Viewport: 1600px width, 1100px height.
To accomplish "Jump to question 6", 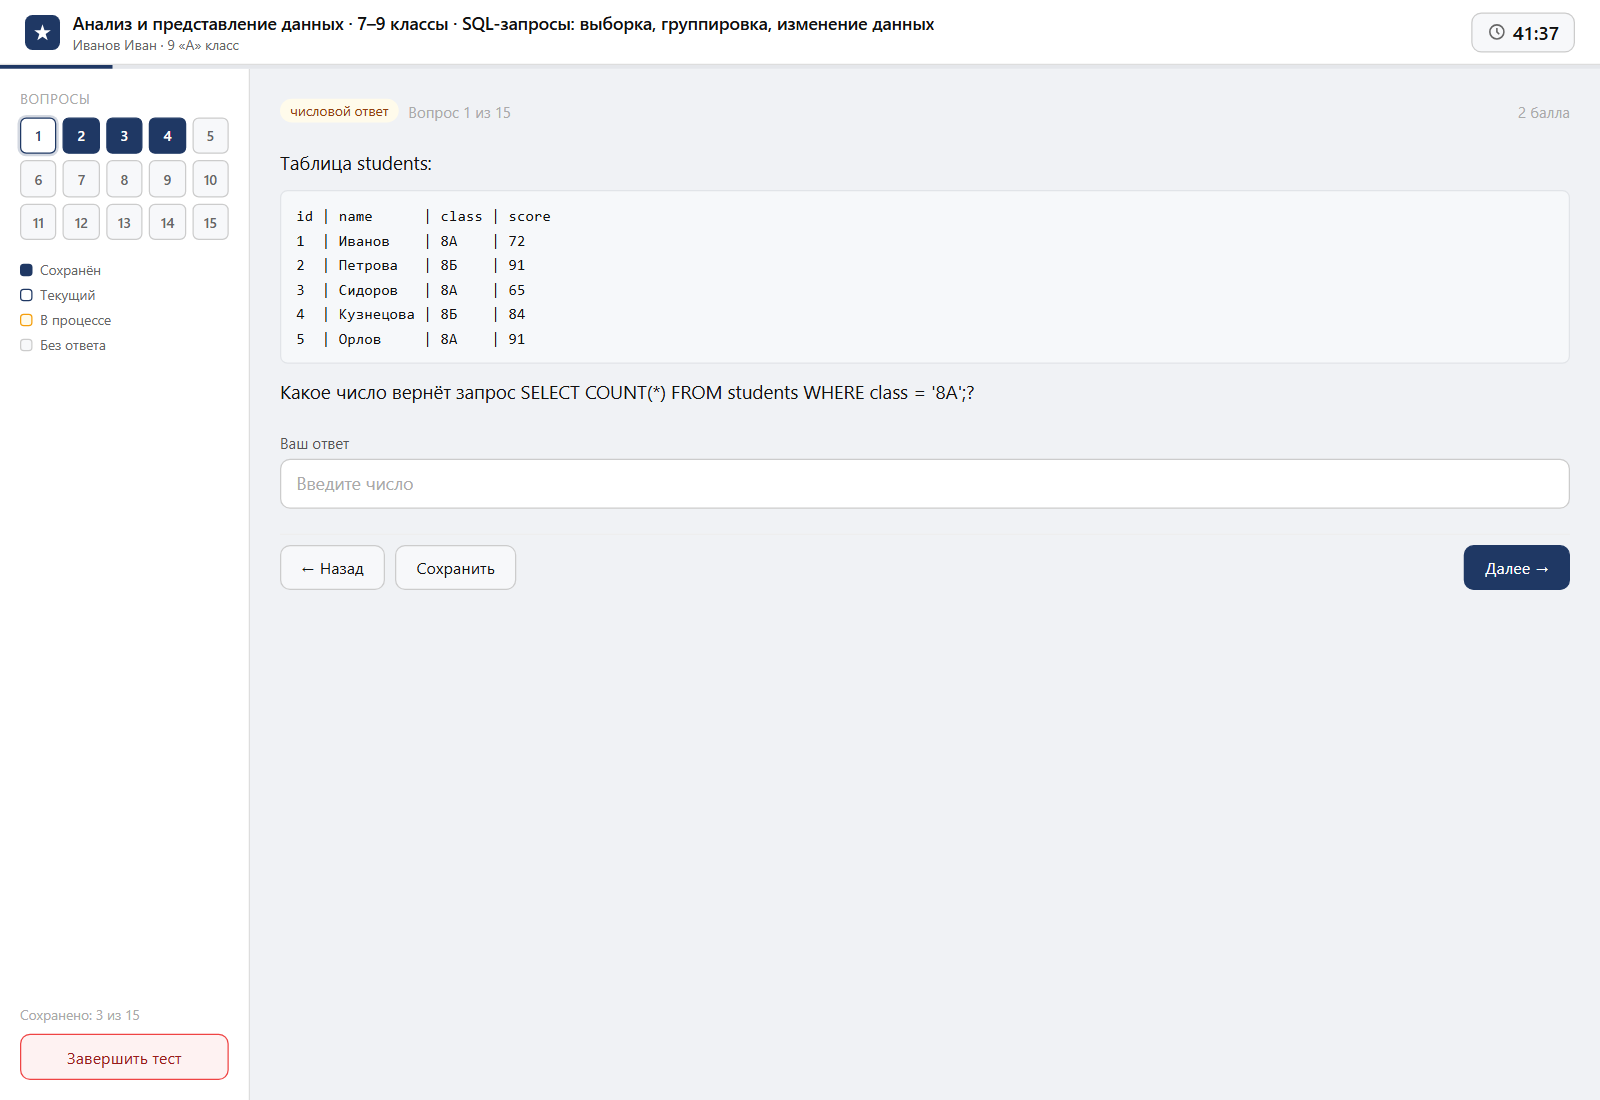I will (x=38, y=180).
